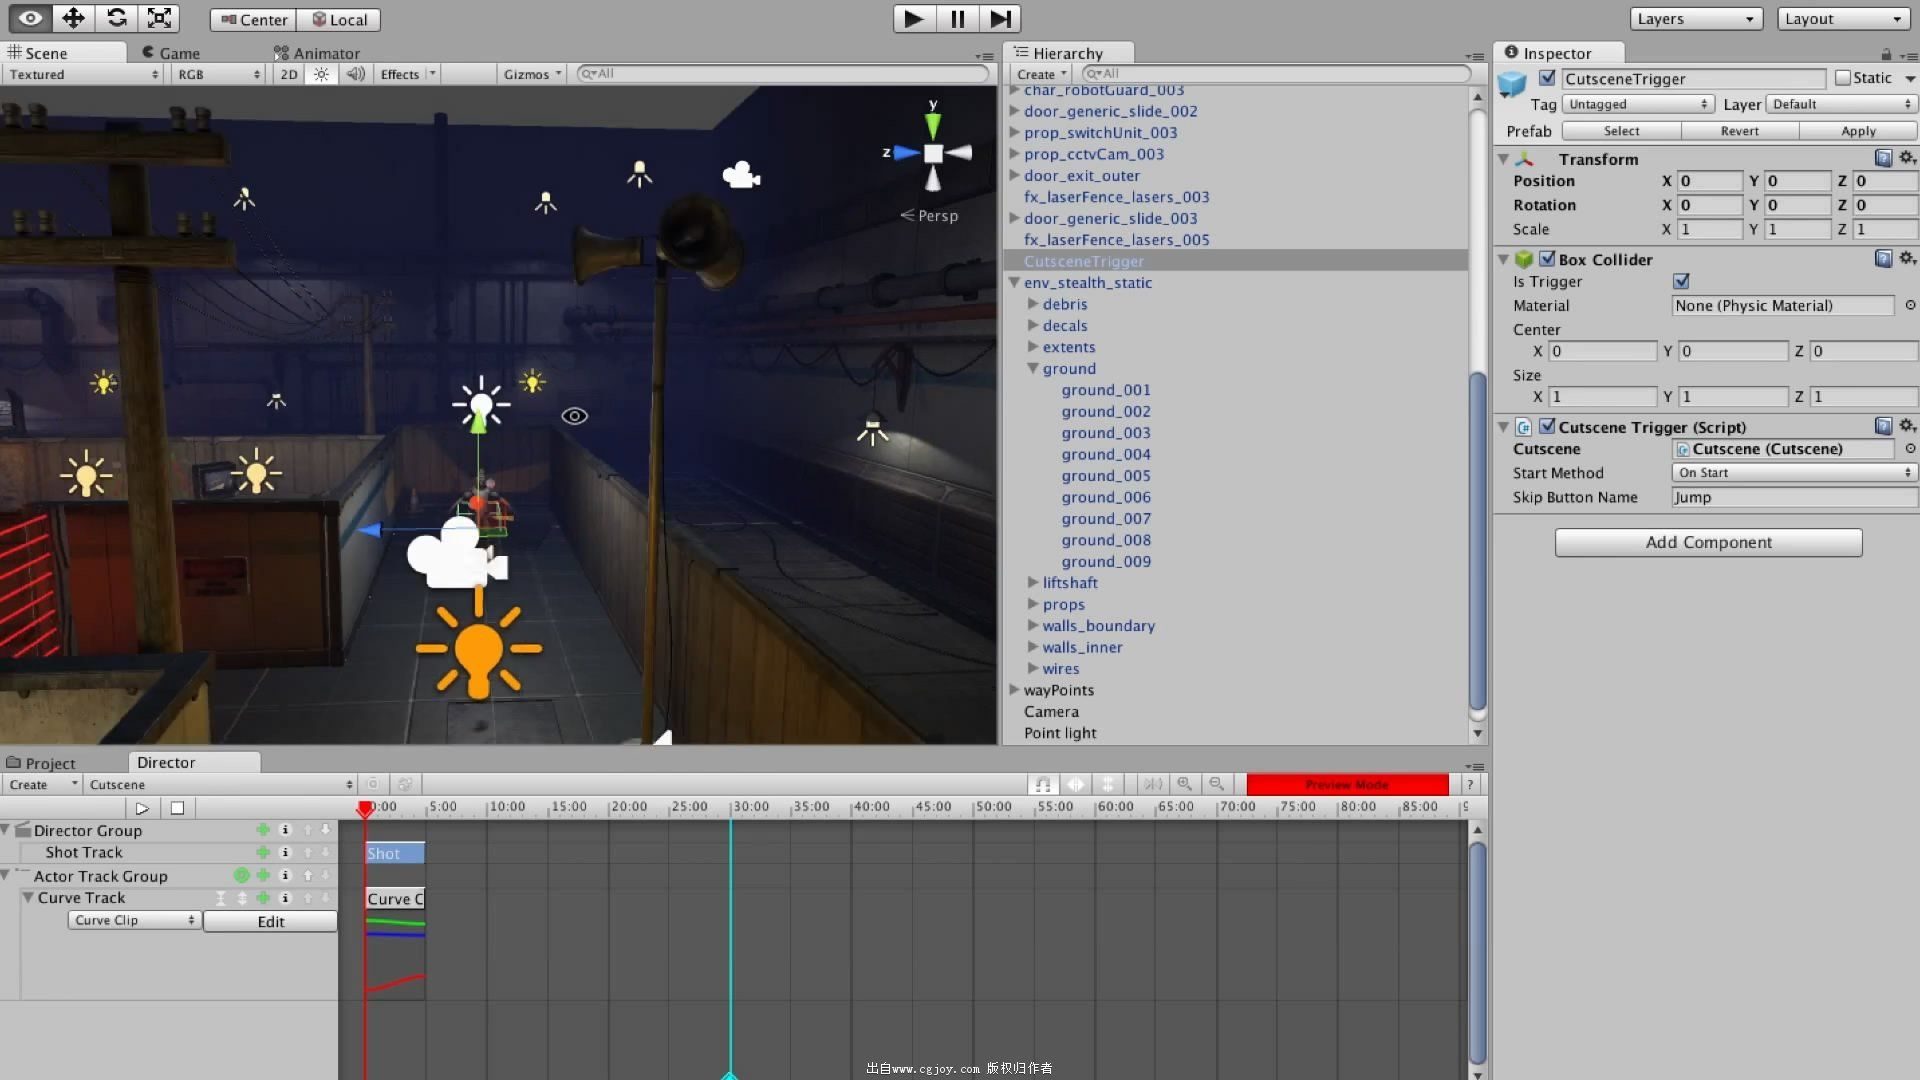Image resolution: width=1920 pixels, height=1080 pixels.
Task: Click the Inspector lock icon
Action: click(1886, 54)
